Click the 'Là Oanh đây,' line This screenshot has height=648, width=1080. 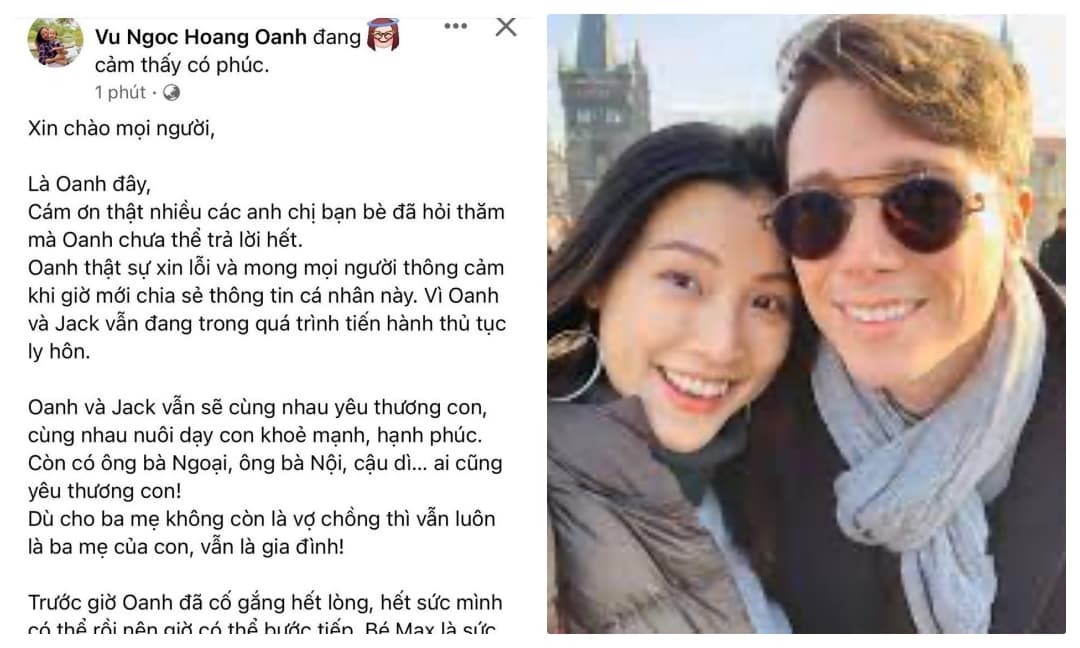pyautogui.click(x=90, y=185)
